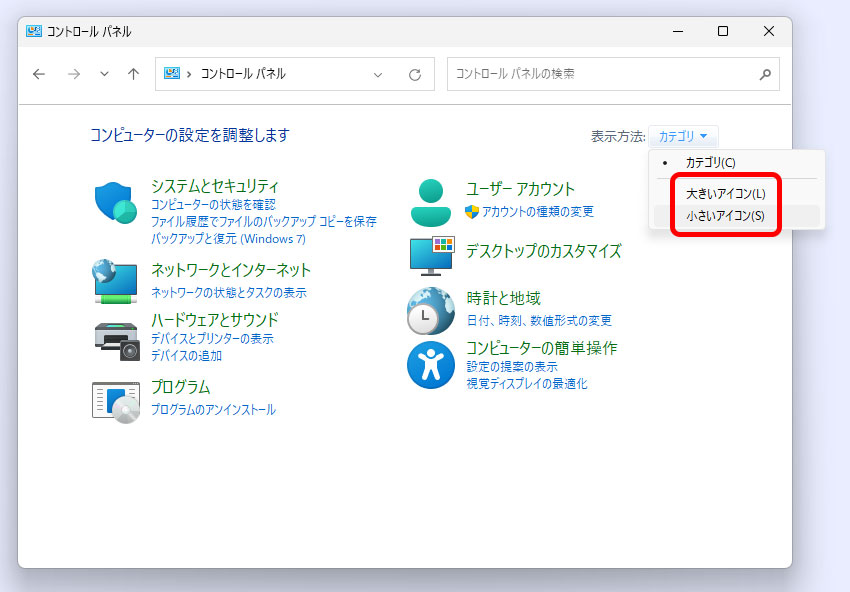
Task: Click the System and Security shield icon
Action: (x=116, y=203)
